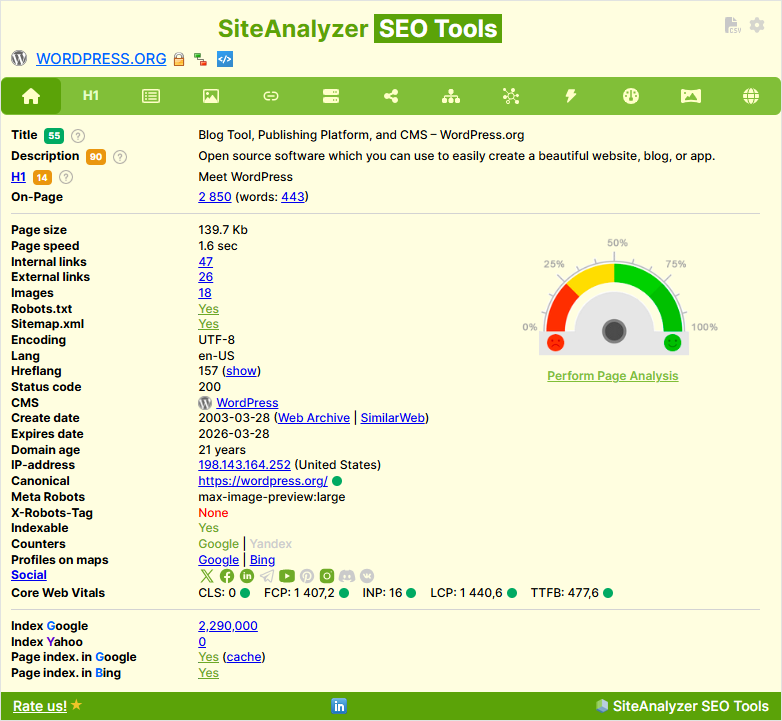The image size is (782, 721).
Task: Click Google counter label
Action: point(218,544)
